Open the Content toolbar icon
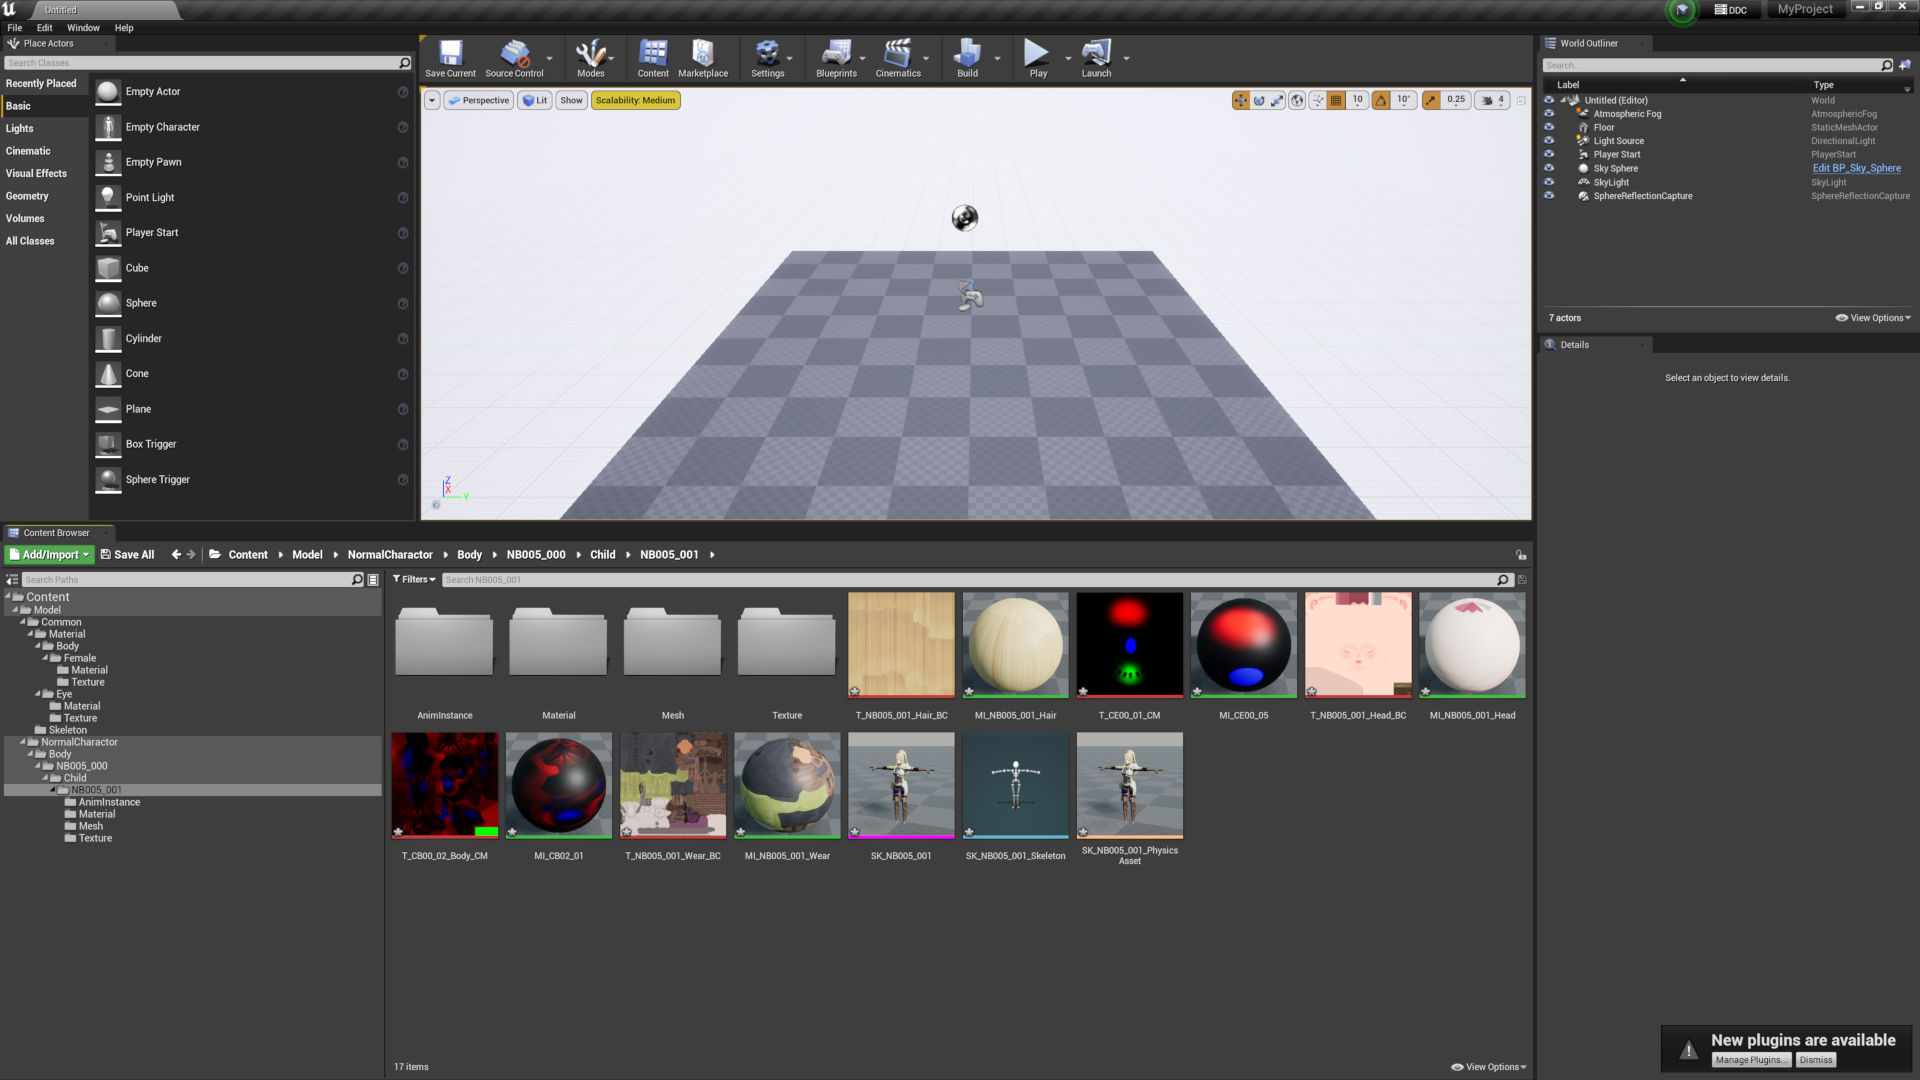The height and width of the screenshot is (1080, 1920). pos(653,59)
